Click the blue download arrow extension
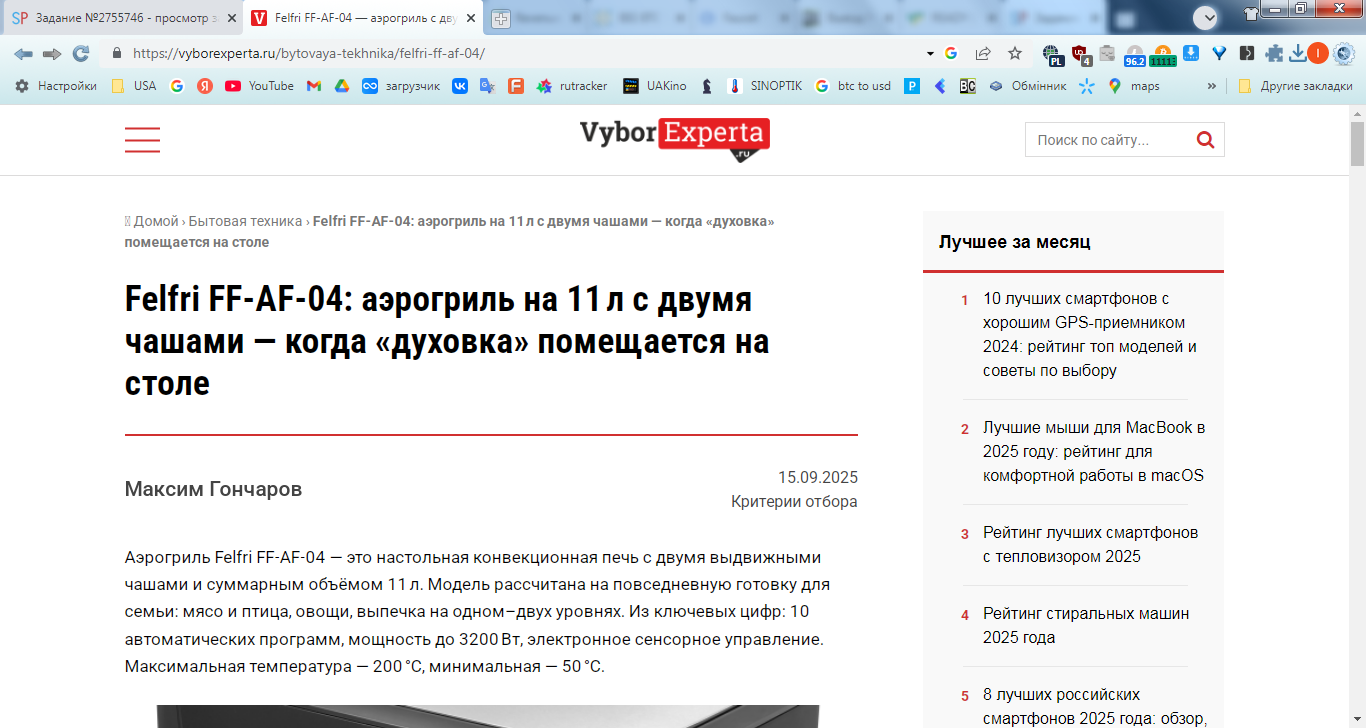This screenshot has width=1366, height=728. tap(1191, 53)
